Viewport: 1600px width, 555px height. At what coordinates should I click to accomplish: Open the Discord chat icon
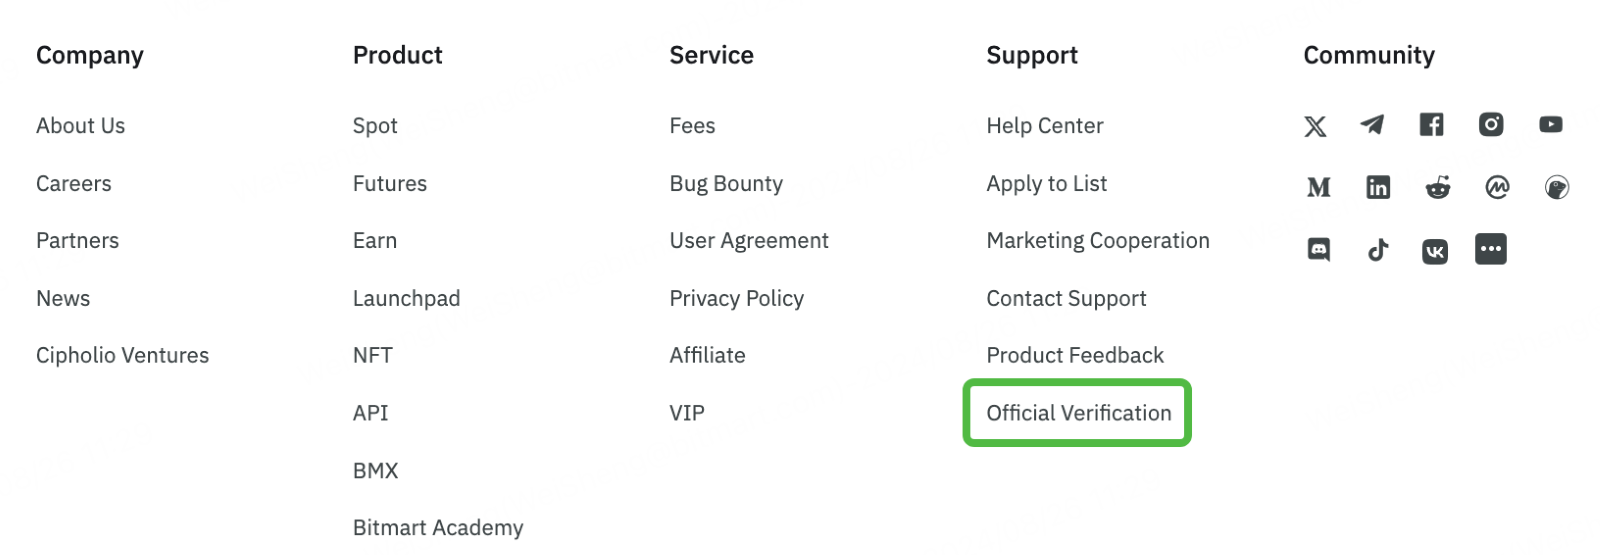(1319, 250)
